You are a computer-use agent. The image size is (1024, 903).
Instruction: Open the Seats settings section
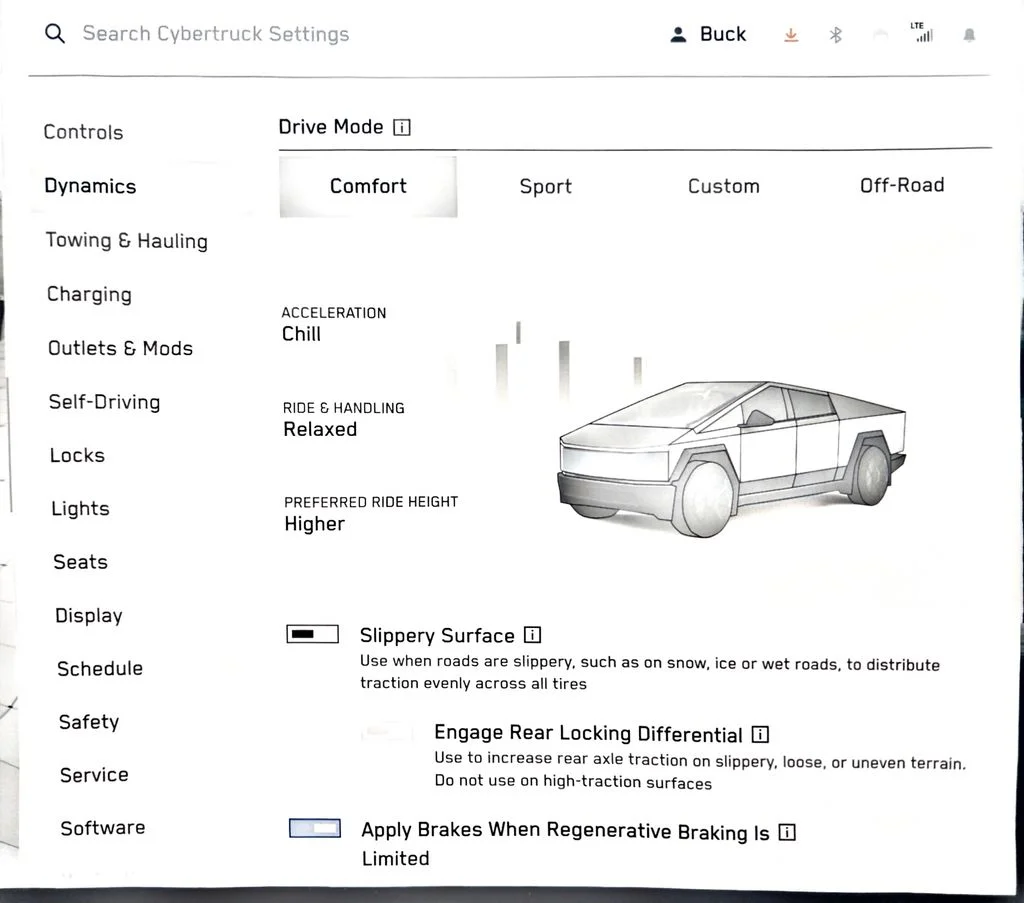click(80, 562)
